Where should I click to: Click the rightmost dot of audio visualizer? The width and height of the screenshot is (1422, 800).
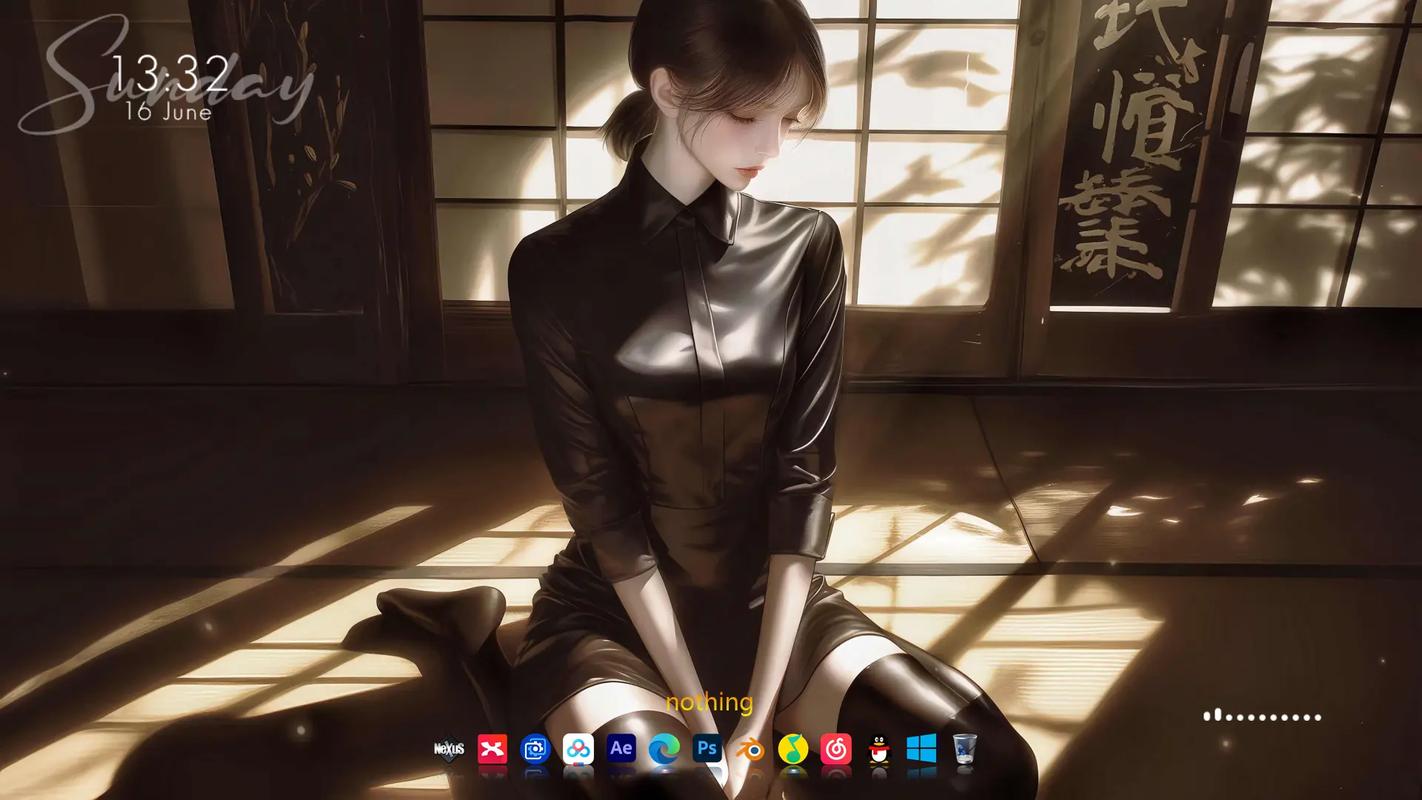1318,717
